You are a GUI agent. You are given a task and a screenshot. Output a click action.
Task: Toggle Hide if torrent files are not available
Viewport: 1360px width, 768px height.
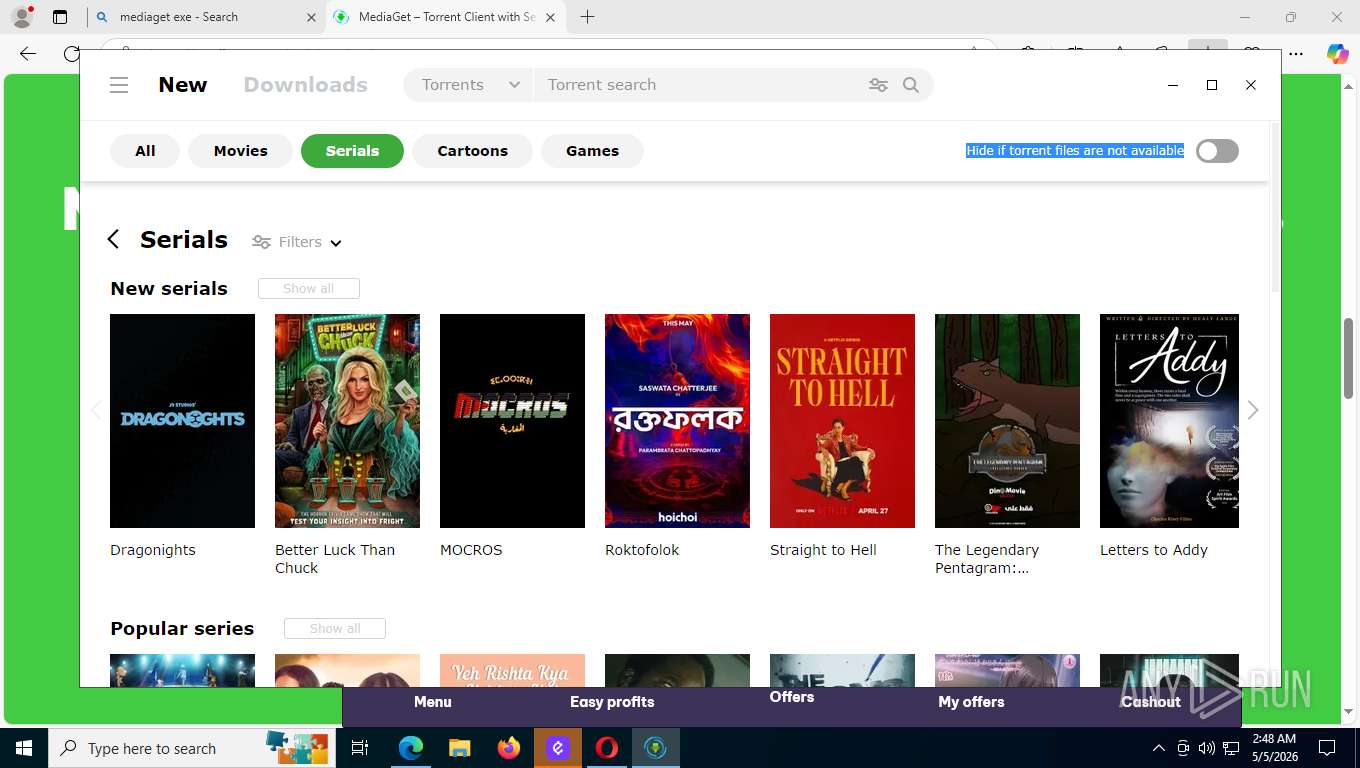point(1217,151)
